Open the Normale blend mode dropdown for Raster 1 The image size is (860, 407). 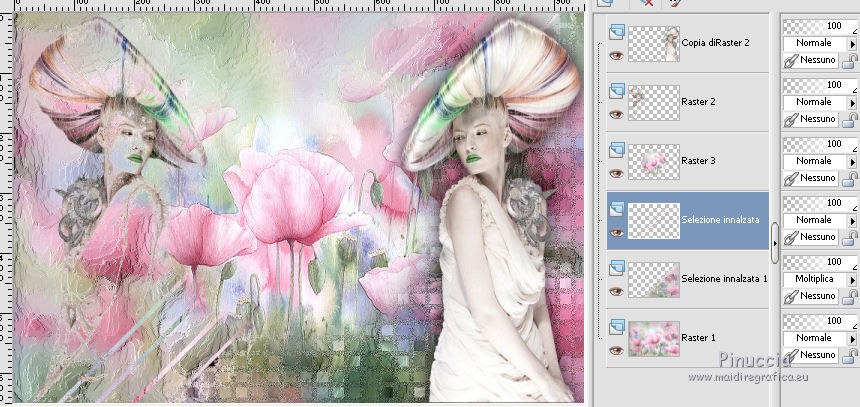[820, 338]
